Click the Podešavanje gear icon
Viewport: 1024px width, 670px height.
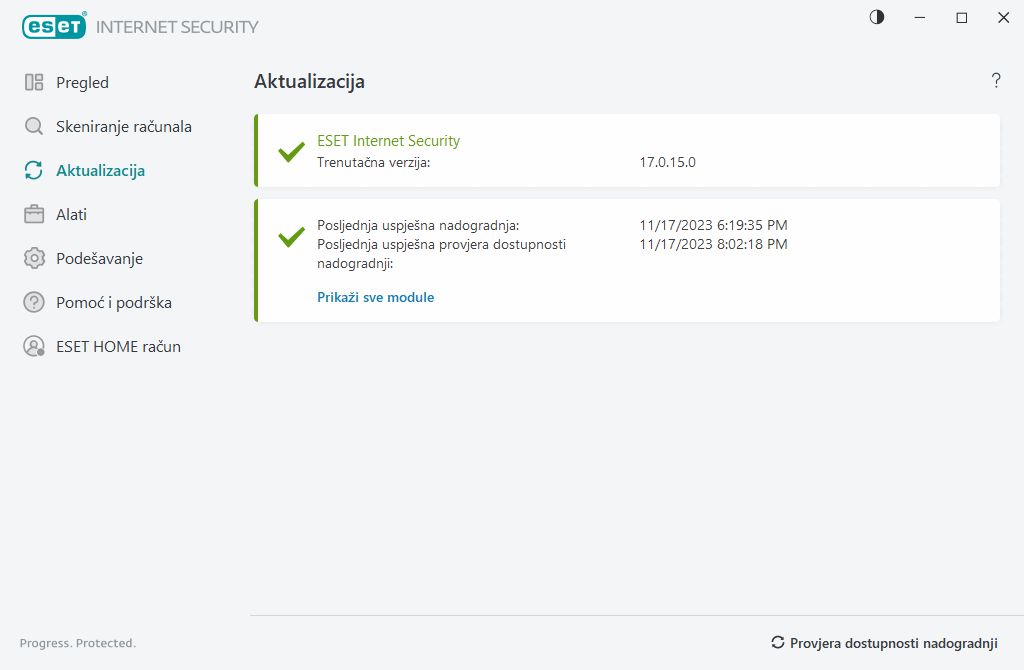34,259
